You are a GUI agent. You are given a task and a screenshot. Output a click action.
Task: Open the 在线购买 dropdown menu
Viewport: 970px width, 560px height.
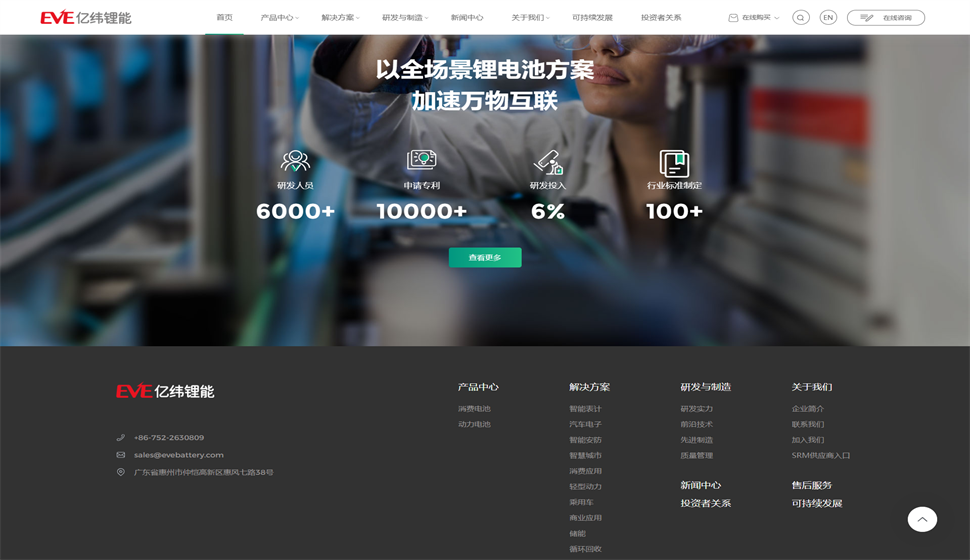tap(754, 18)
